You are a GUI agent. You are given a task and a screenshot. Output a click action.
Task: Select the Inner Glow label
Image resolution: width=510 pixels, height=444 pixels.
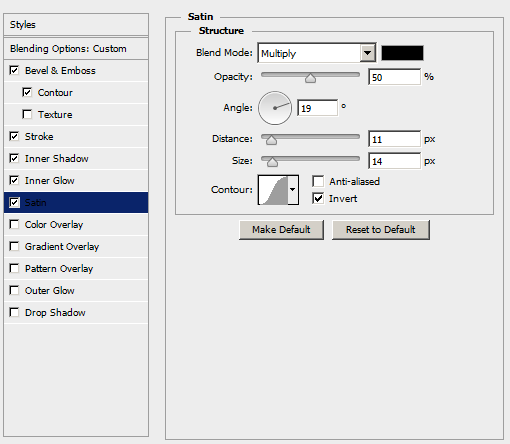[x=50, y=181]
